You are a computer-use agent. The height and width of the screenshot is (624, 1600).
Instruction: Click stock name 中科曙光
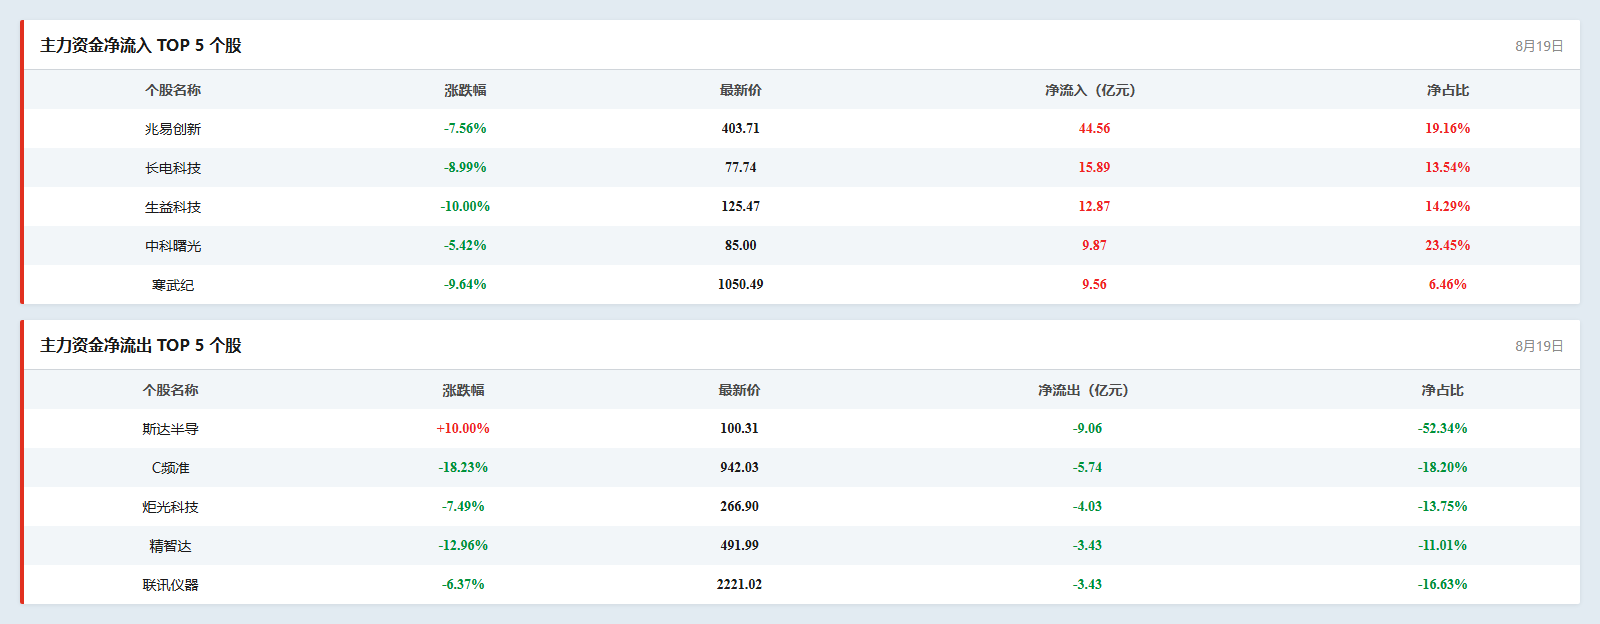[x=173, y=246]
